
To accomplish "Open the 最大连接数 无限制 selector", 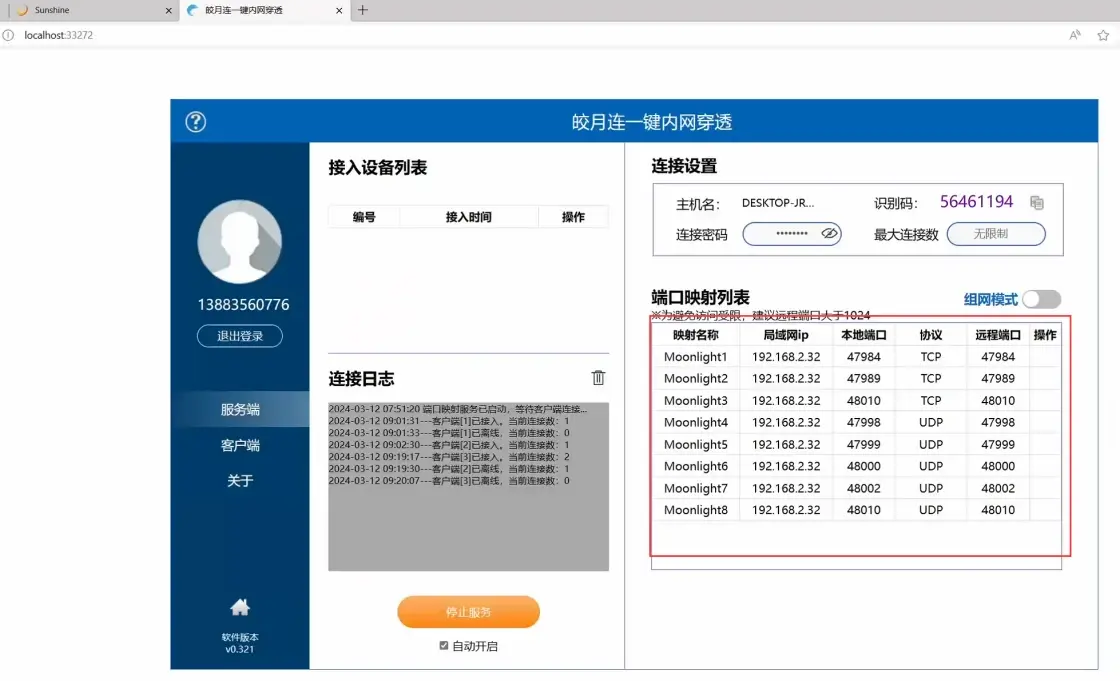I will pyautogui.click(x=996, y=234).
